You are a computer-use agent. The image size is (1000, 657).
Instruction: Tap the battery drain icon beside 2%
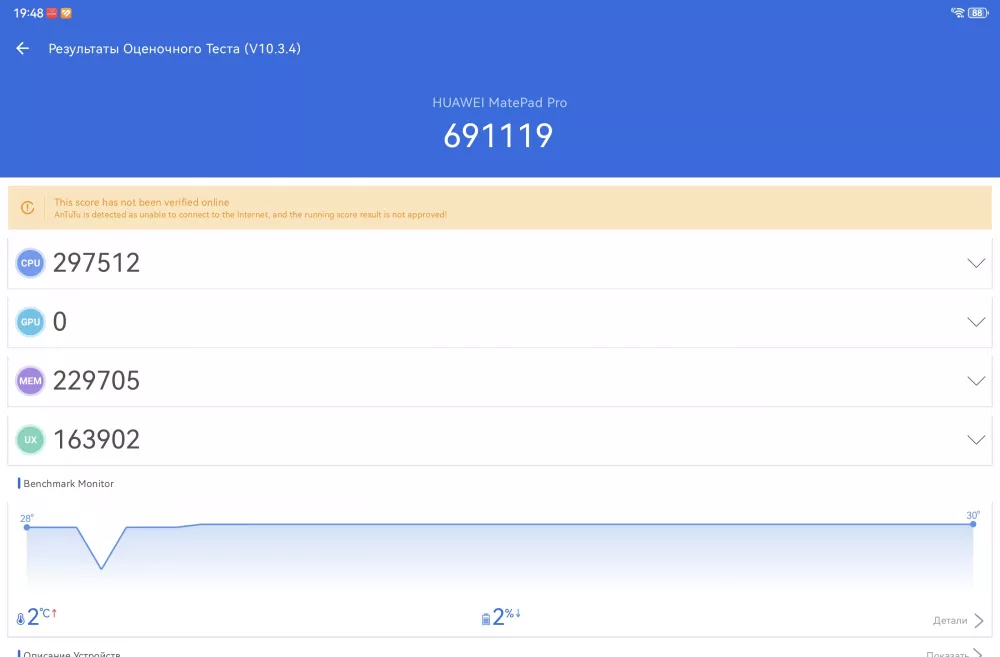pyautogui.click(x=486, y=619)
